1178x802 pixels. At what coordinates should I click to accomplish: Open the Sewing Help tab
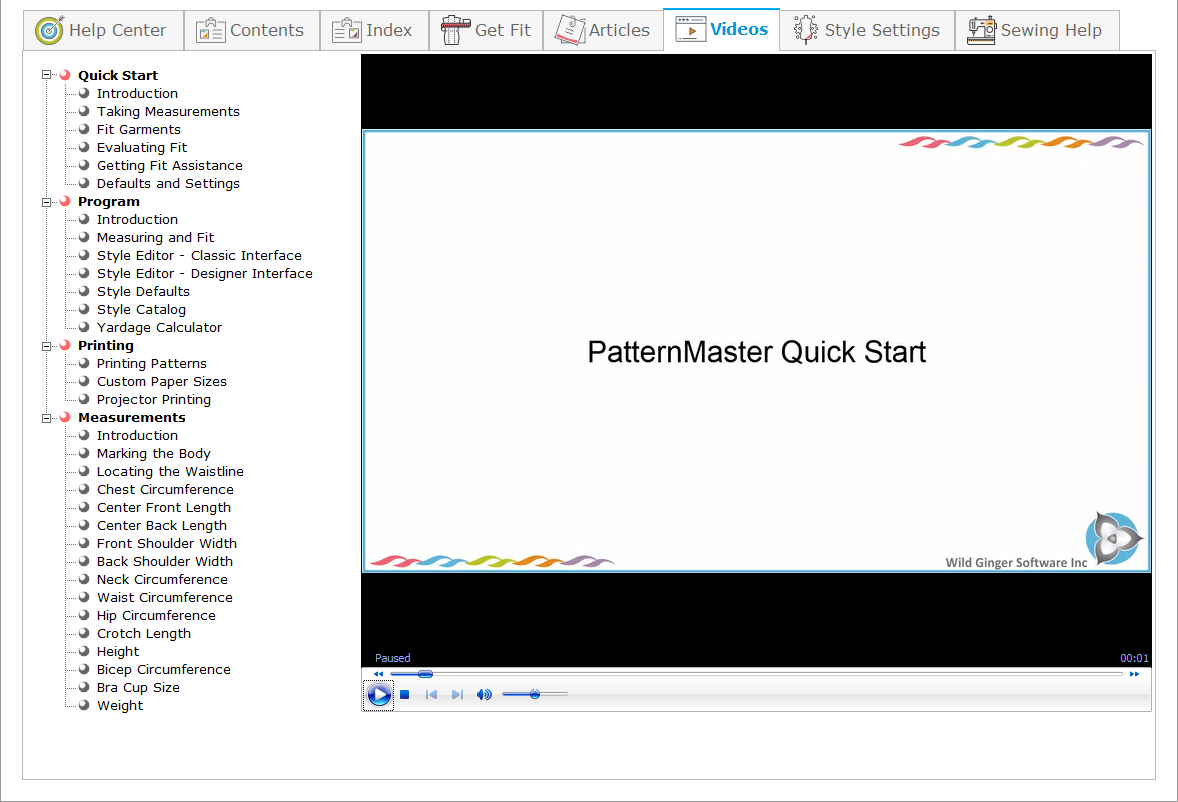1038,30
